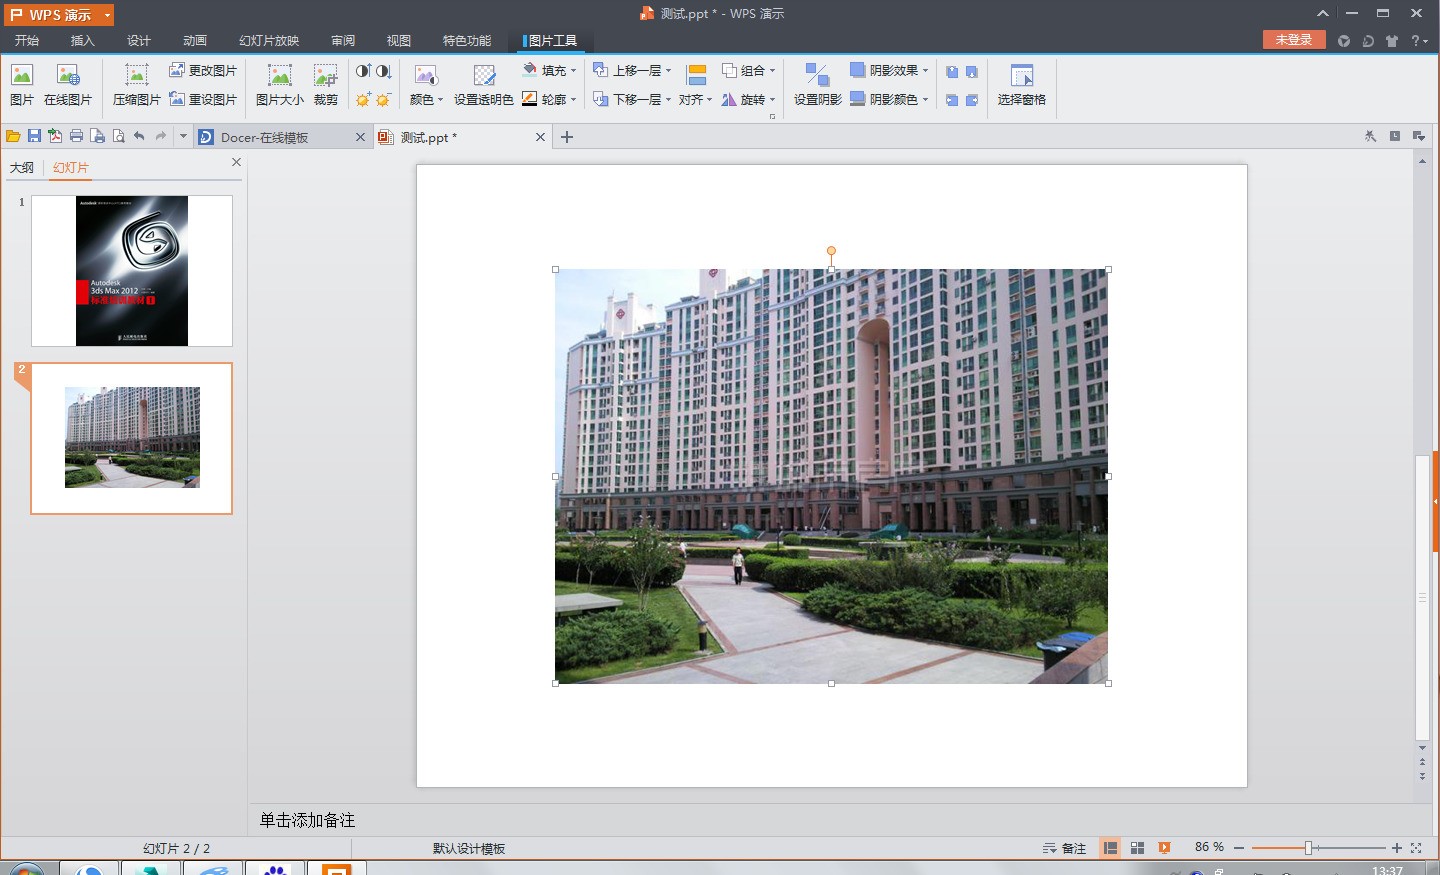Open the 选择窗格 selection pane

tap(1021, 84)
